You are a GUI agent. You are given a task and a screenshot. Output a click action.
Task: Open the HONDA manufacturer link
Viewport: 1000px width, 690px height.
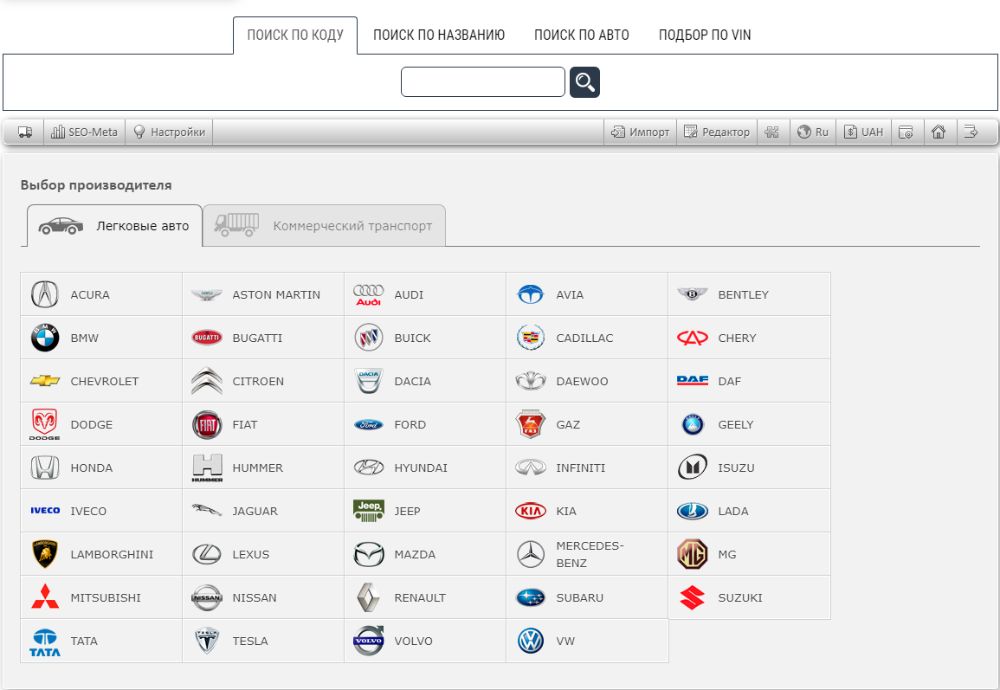coord(92,467)
